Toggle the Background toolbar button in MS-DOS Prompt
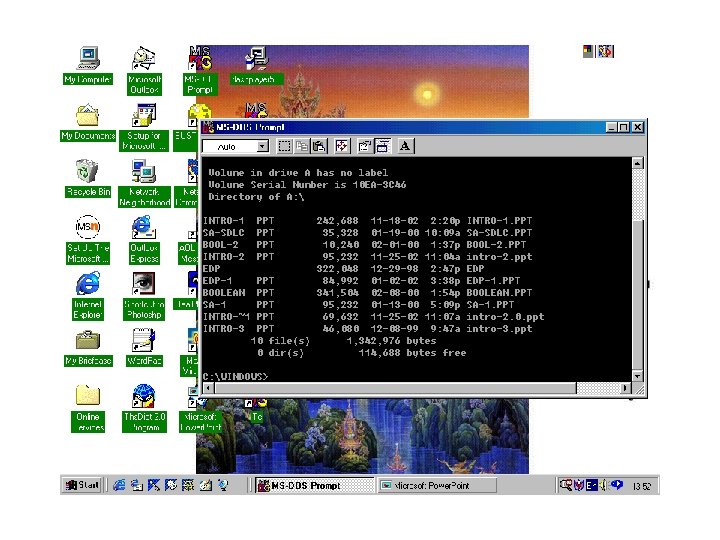This screenshot has width=720, height=540. pos(382,146)
